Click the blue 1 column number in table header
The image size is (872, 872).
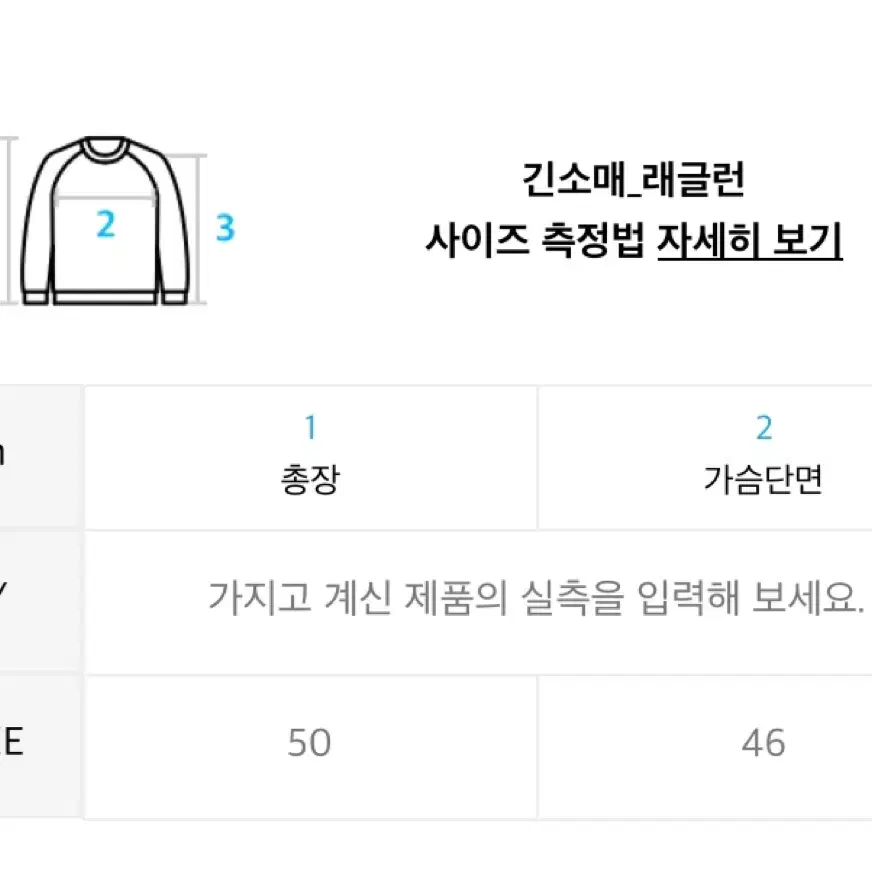point(310,427)
